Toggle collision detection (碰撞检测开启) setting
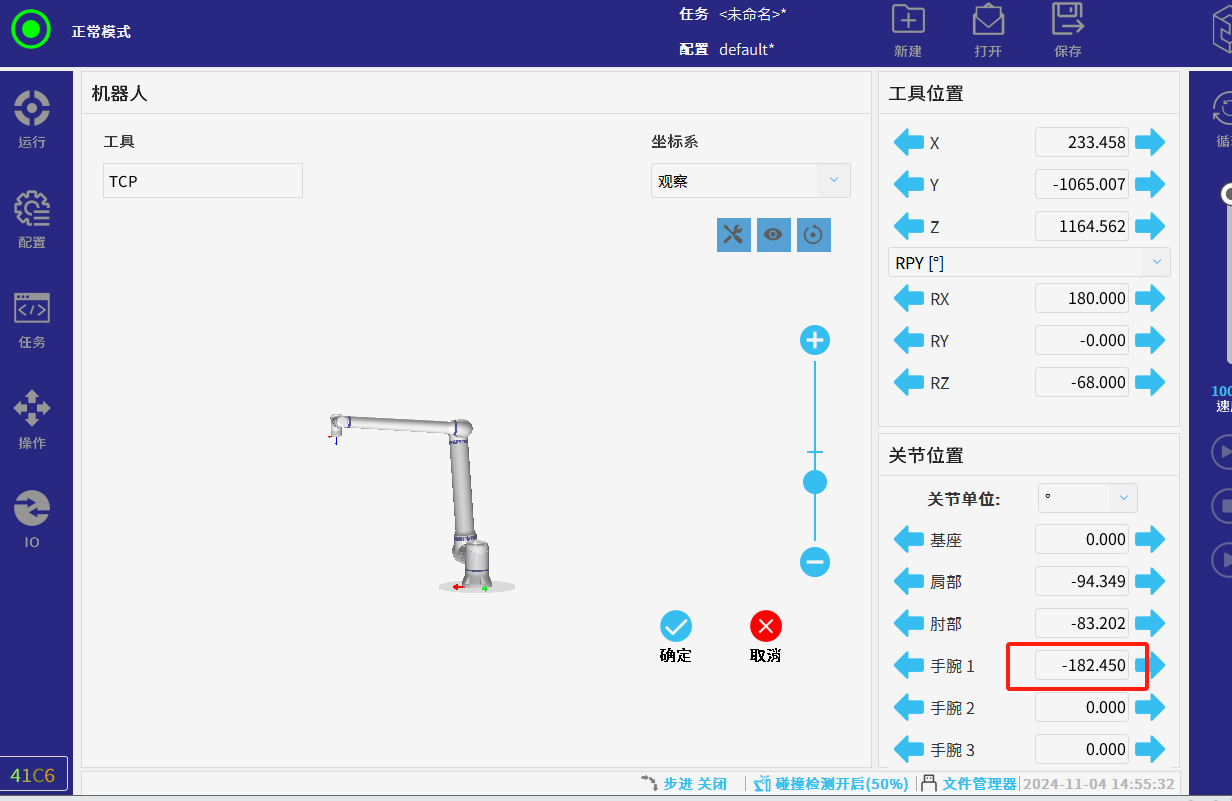1232x801 pixels. [831, 784]
